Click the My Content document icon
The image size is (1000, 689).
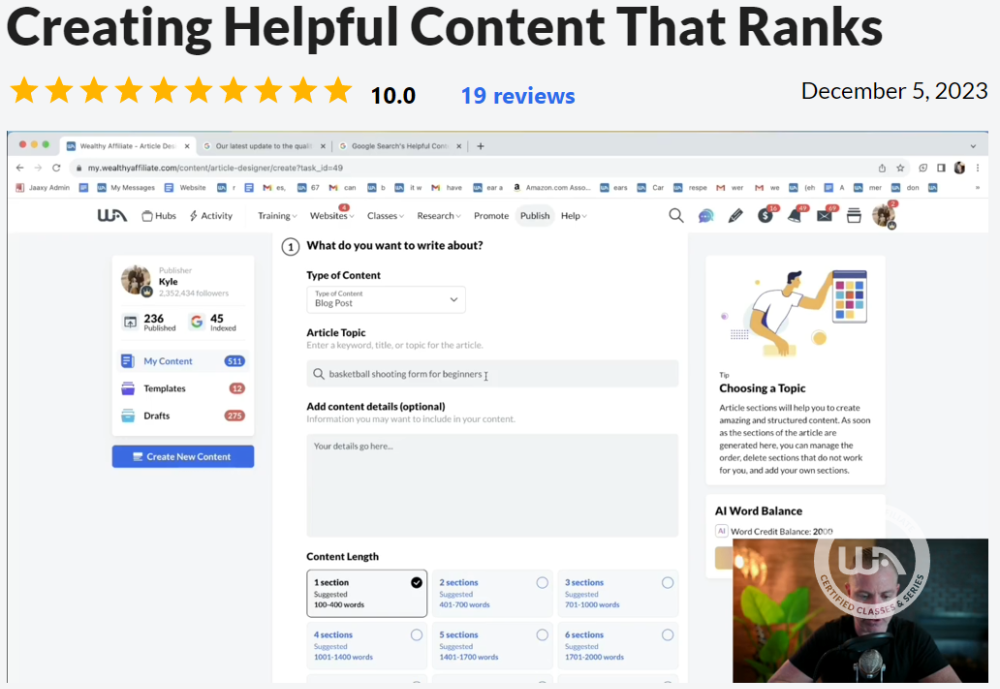[x=128, y=361]
